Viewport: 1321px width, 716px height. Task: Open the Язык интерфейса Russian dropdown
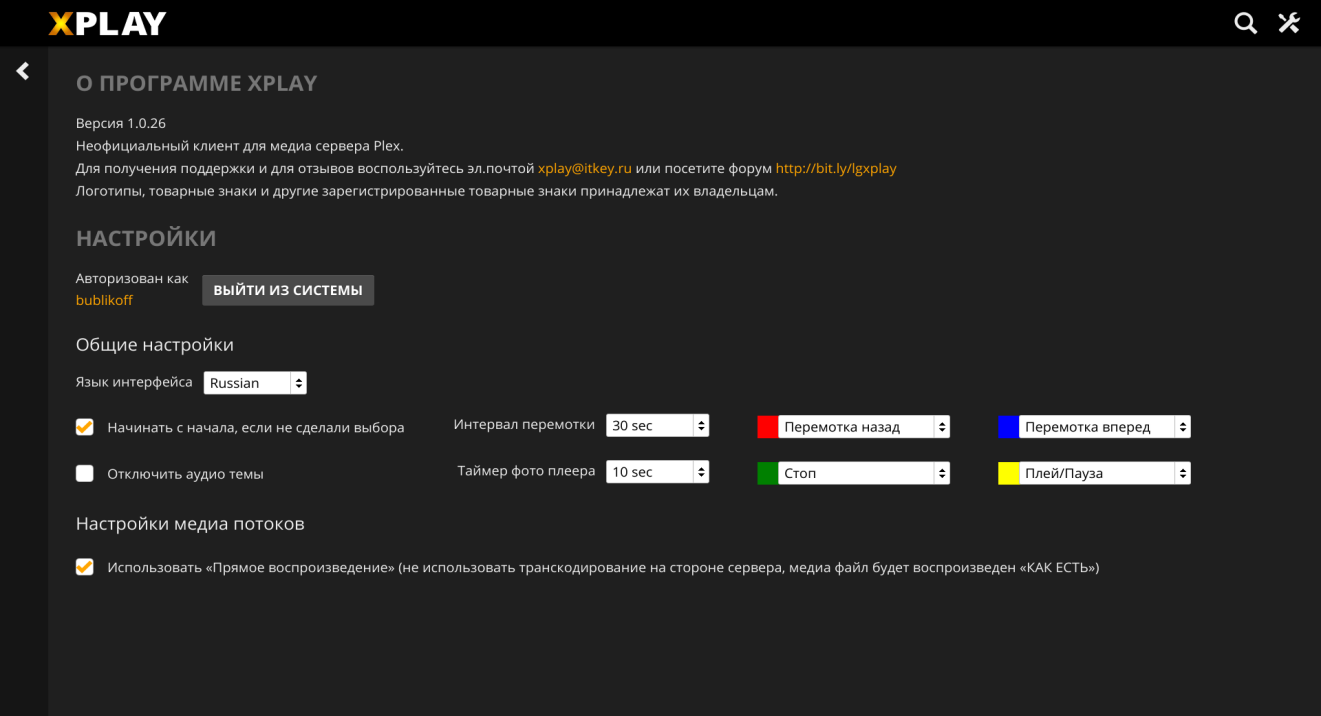pyautogui.click(x=255, y=383)
